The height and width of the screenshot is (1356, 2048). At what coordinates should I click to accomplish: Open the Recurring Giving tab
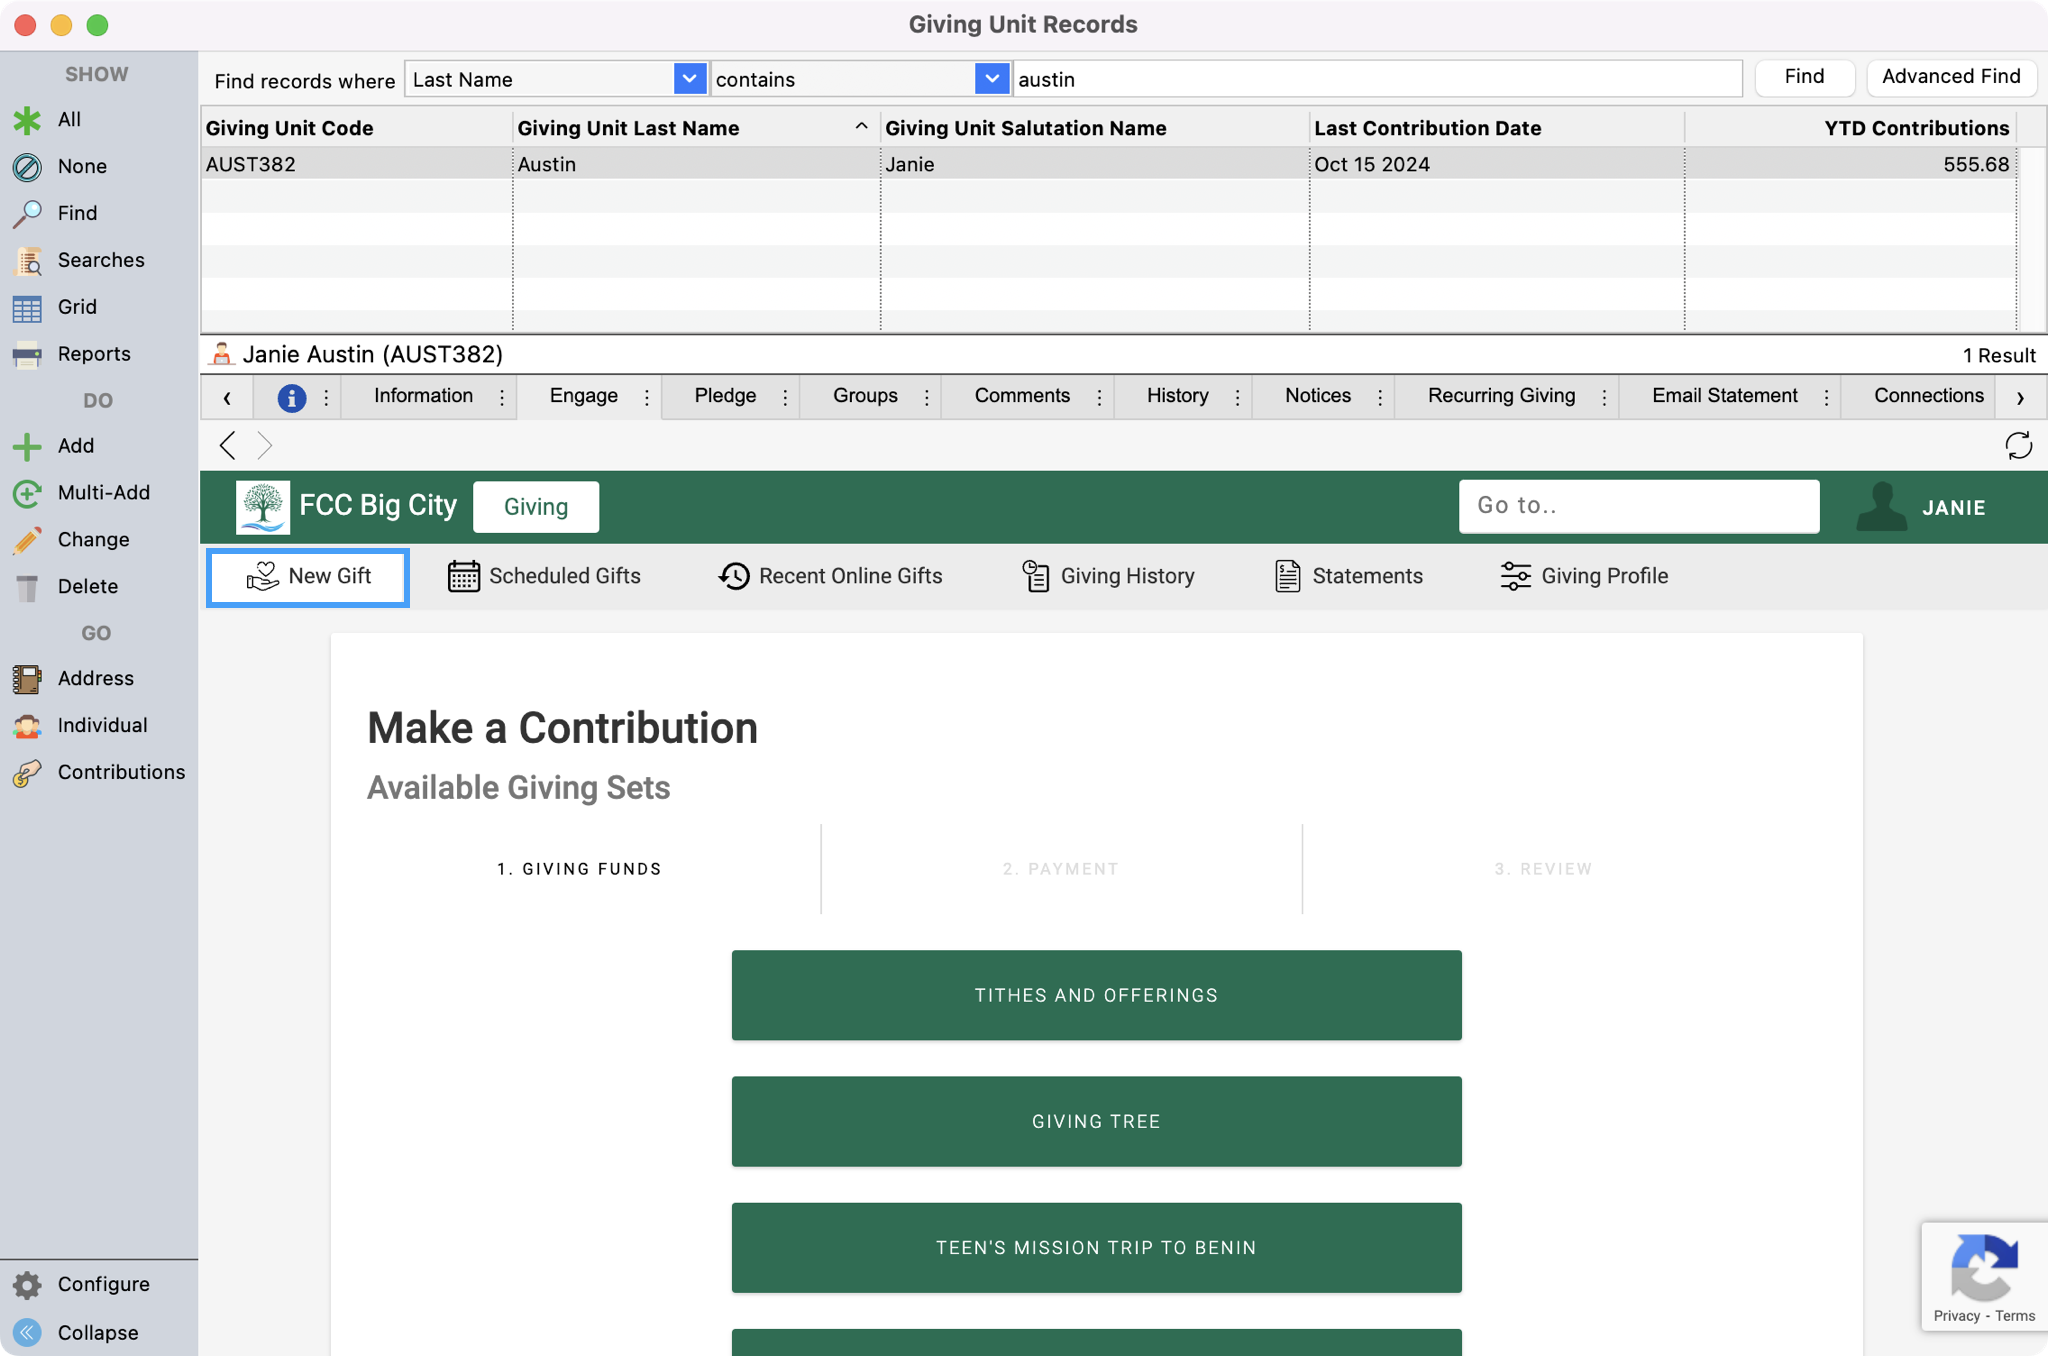[x=1501, y=396]
